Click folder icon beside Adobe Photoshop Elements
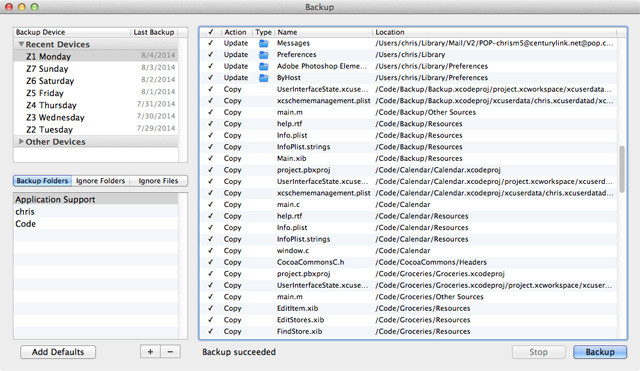 264,66
